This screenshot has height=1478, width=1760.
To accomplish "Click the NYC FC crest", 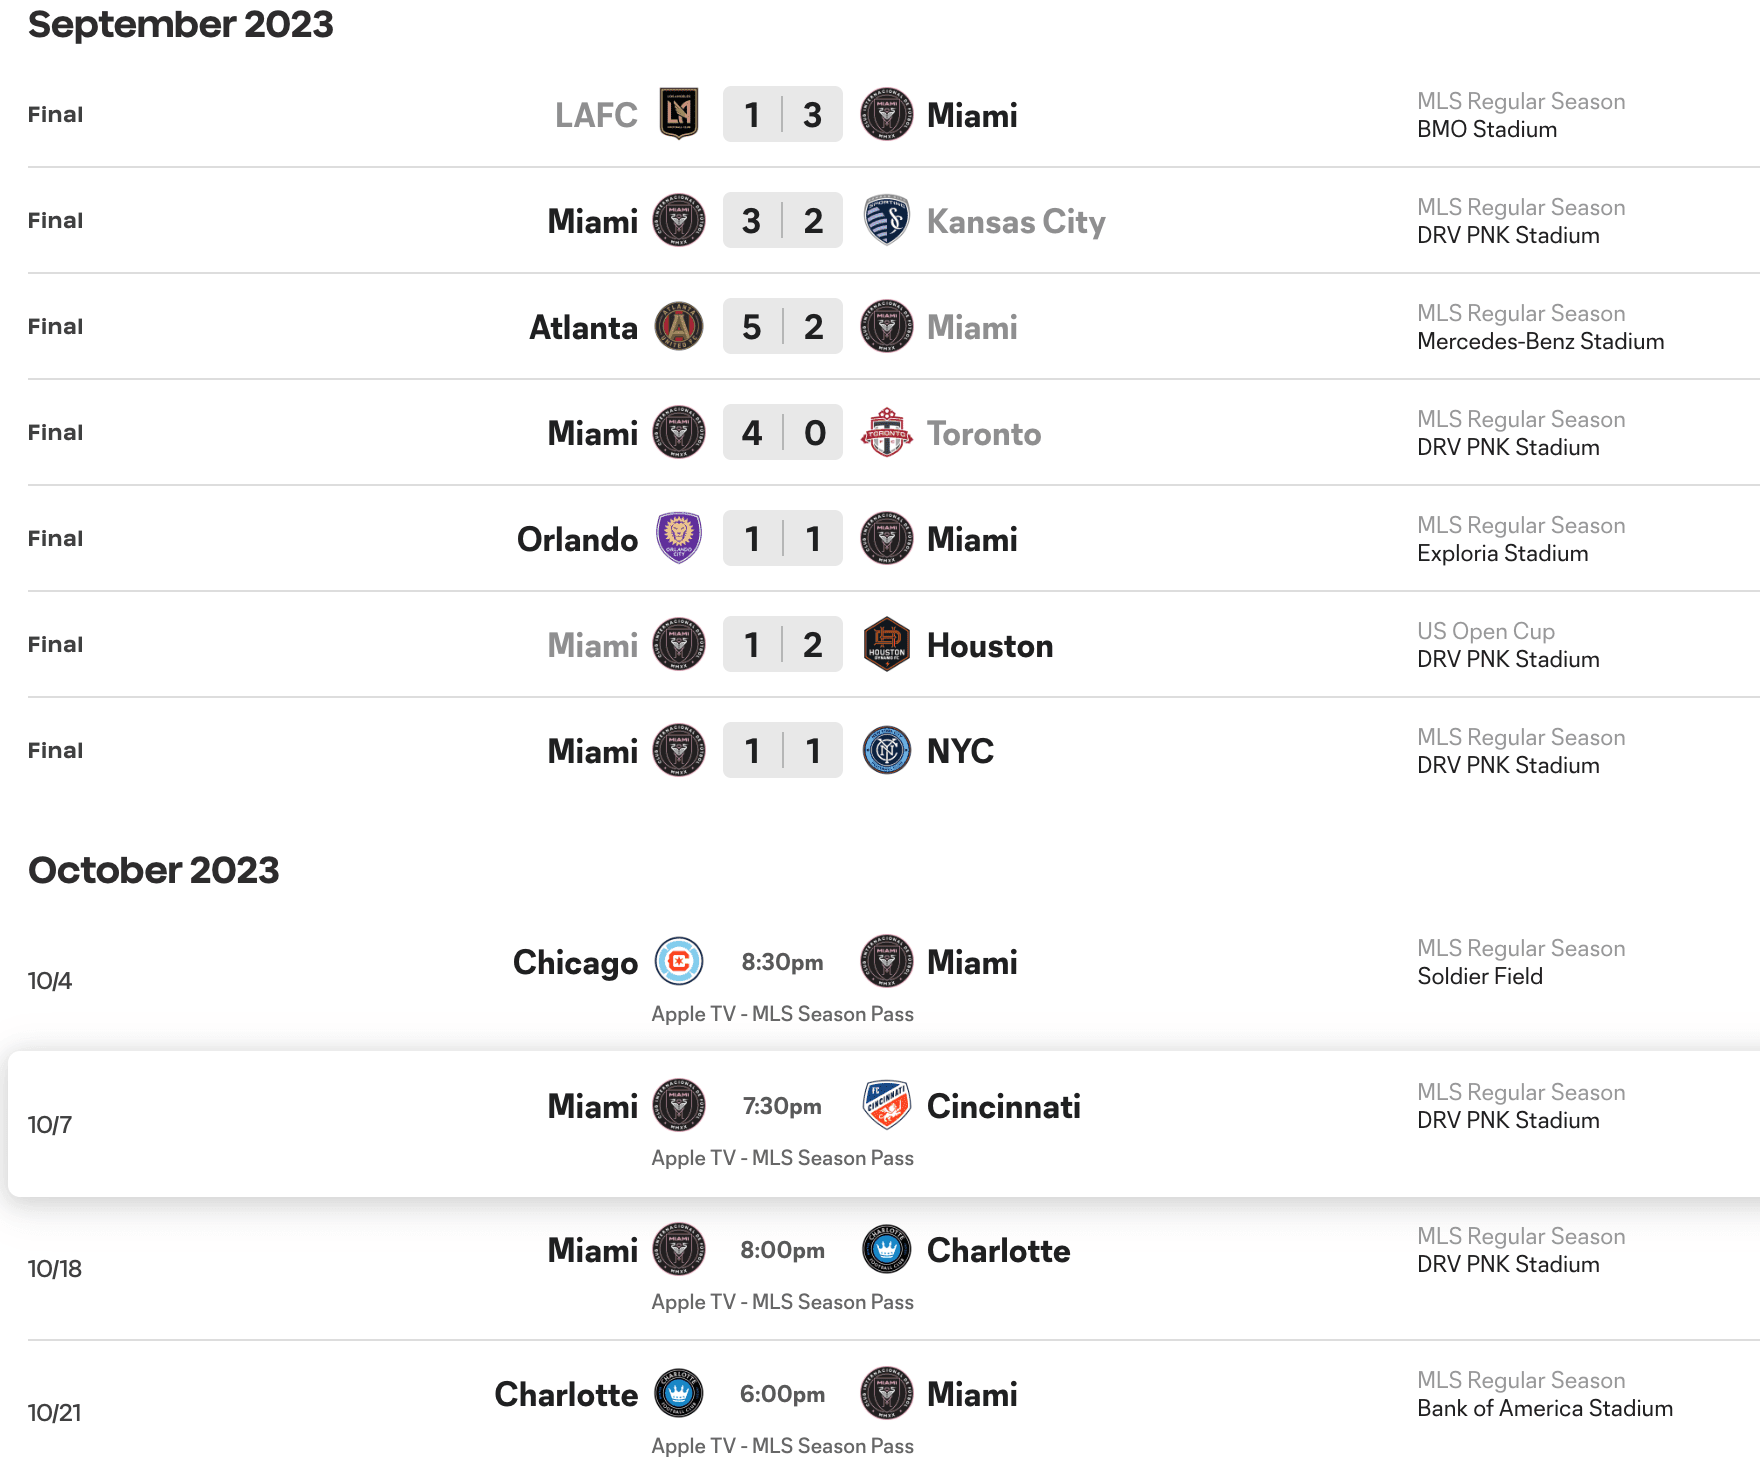I will [x=886, y=750].
